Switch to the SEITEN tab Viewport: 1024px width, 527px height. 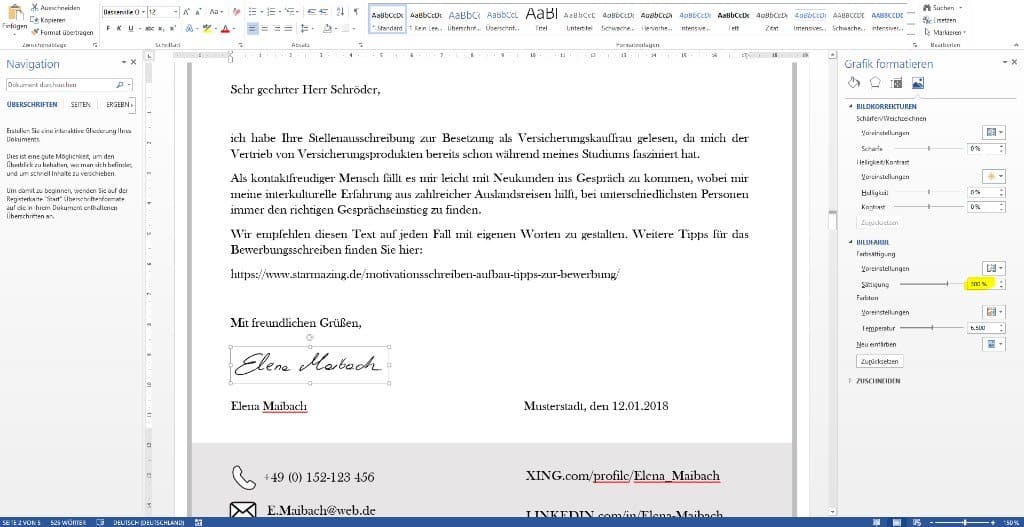[81, 104]
